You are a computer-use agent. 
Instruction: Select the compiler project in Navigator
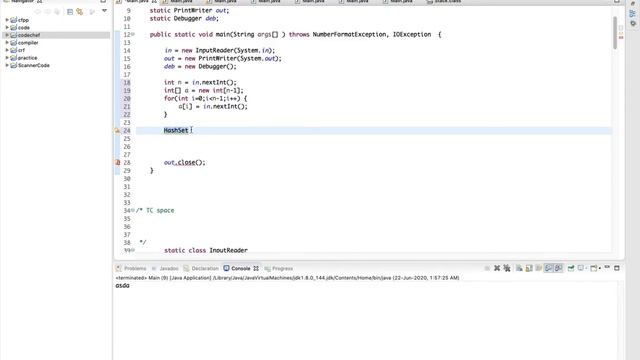(28, 43)
